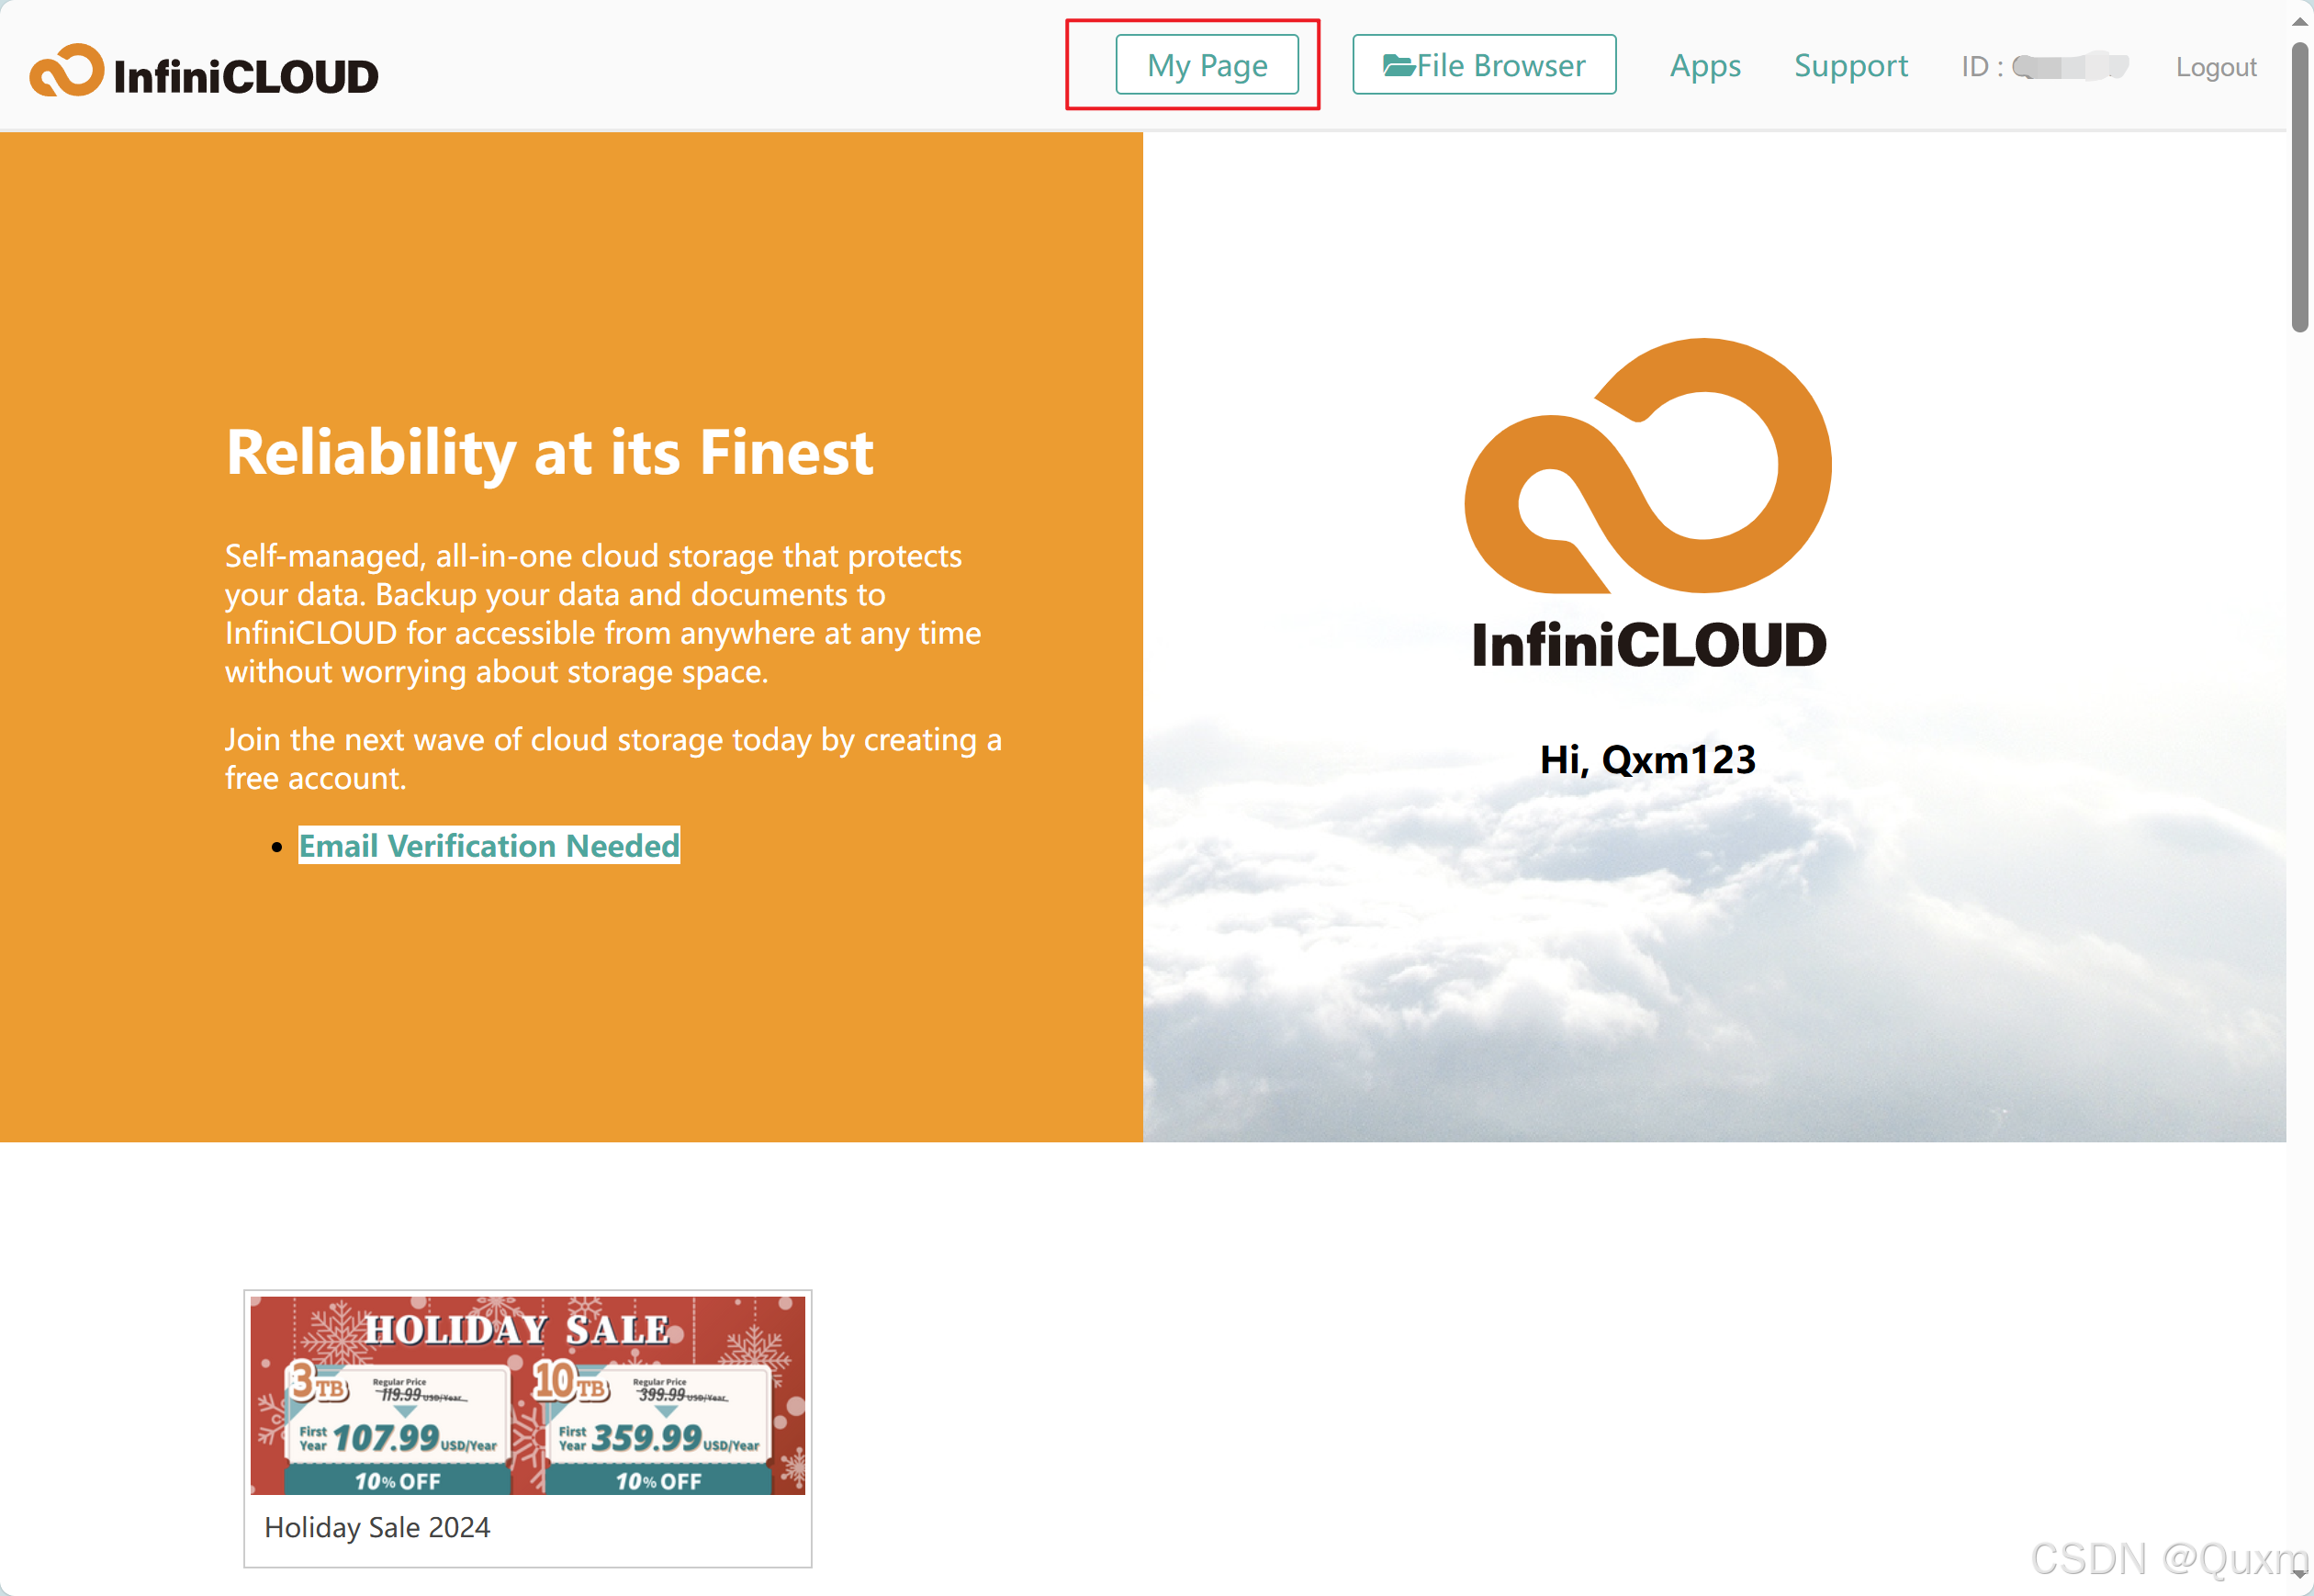The image size is (2314, 1596).
Task: Click the InfiniCLOUD header wordmark text
Action: 246,77
